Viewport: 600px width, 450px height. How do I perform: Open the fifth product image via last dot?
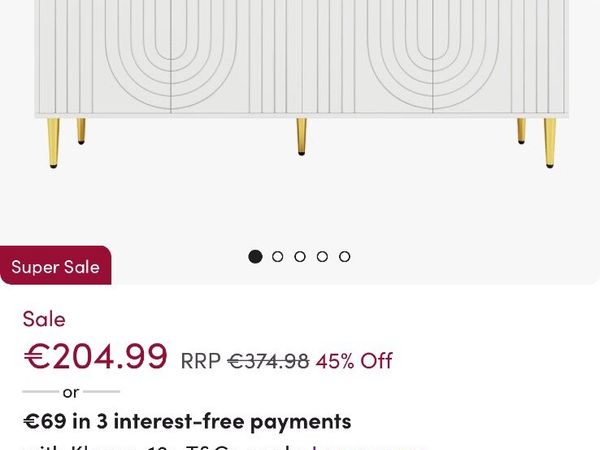(x=345, y=257)
